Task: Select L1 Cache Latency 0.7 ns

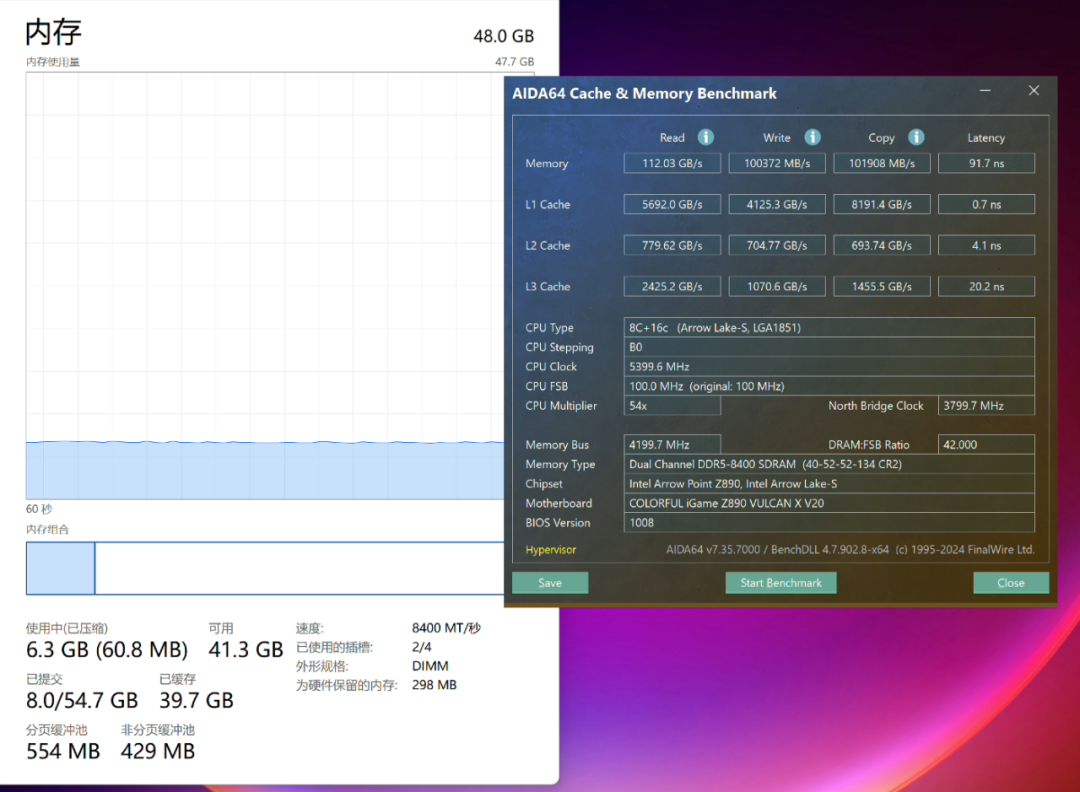Action: click(986, 205)
